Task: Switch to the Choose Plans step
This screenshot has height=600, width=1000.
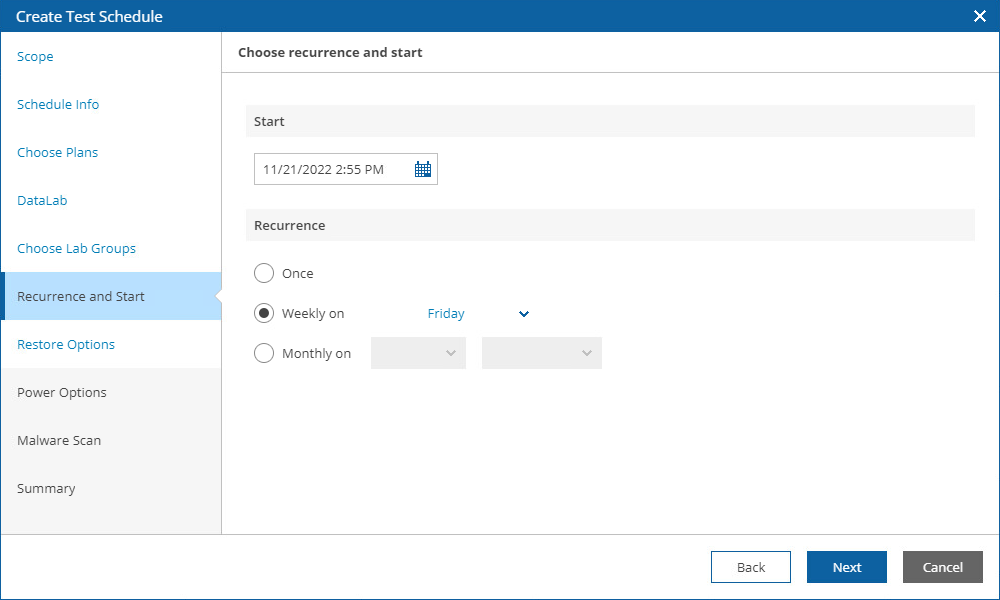Action: coord(57,153)
